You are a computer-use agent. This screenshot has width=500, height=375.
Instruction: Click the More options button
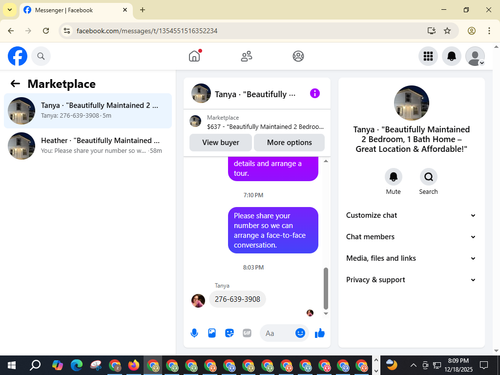289,142
